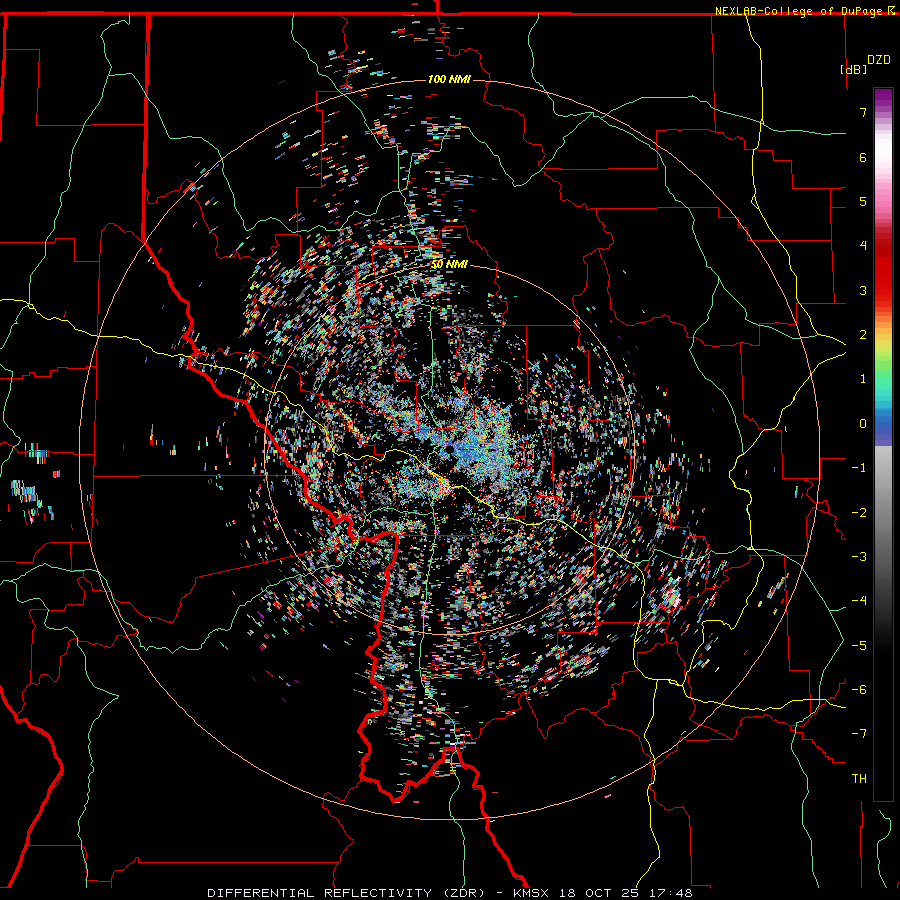Click the 2 value on the scale
The image size is (900, 900).
863,335
